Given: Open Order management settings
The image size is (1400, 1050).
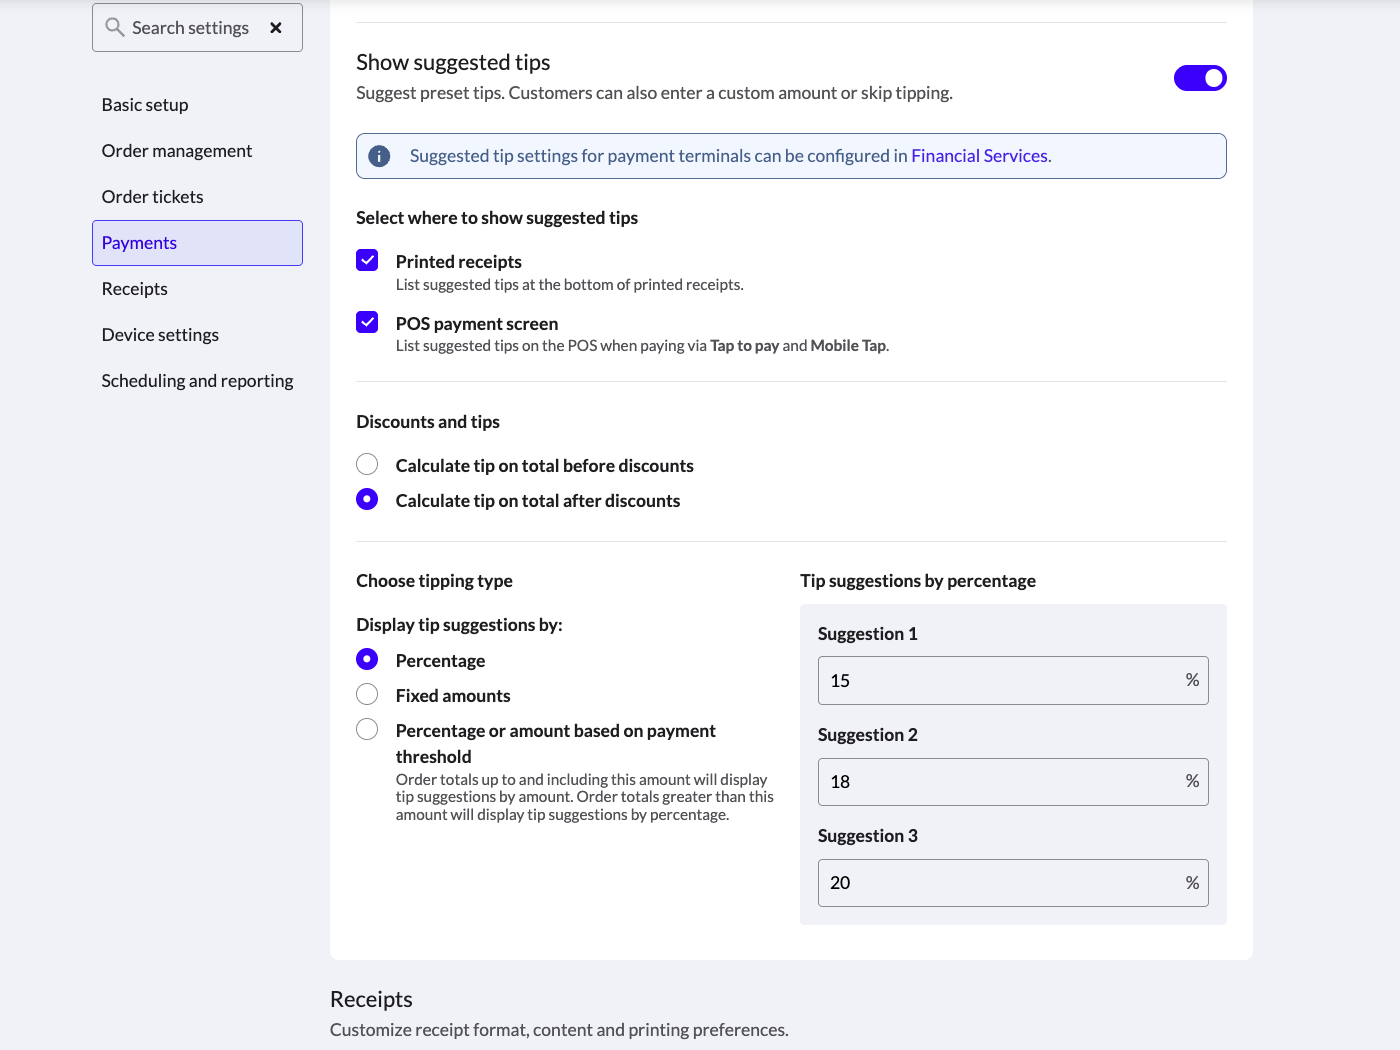Looking at the screenshot, I should click(x=176, y=150).
